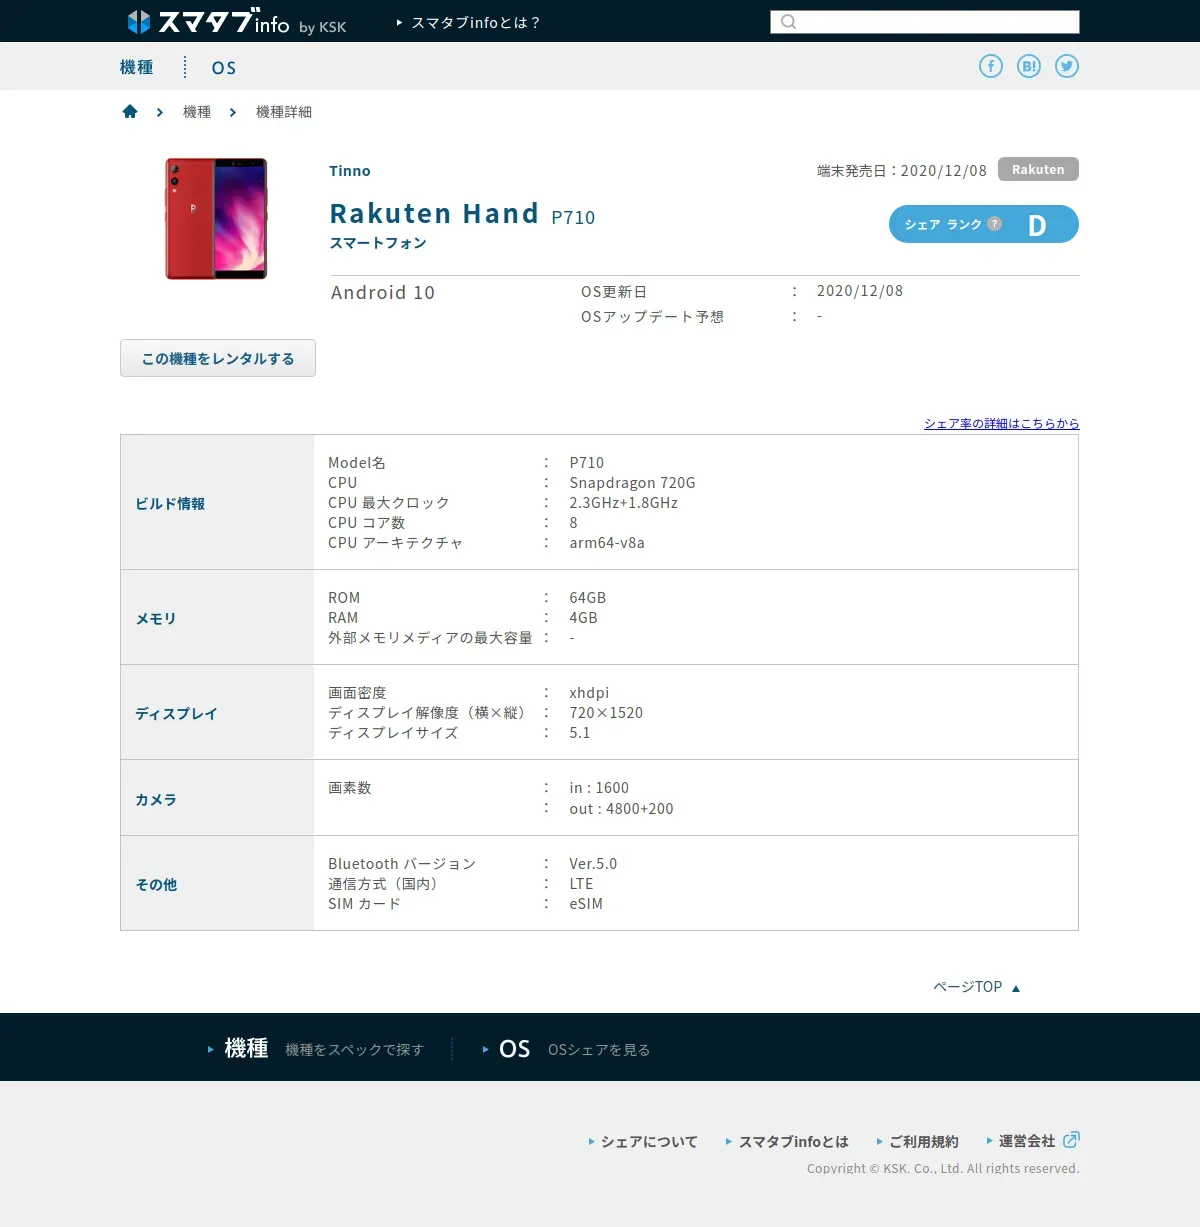Click the RAM 4GB value
The height and width of the screenshot is (1227, 1200).
[583, 618]
